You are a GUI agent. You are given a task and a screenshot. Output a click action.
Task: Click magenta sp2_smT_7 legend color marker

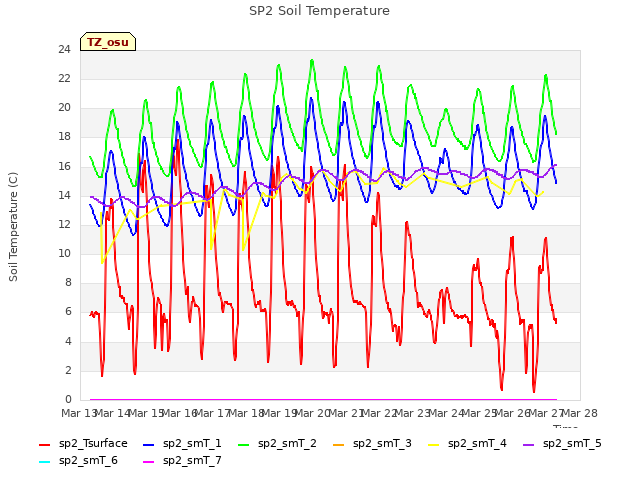(149, 462)
